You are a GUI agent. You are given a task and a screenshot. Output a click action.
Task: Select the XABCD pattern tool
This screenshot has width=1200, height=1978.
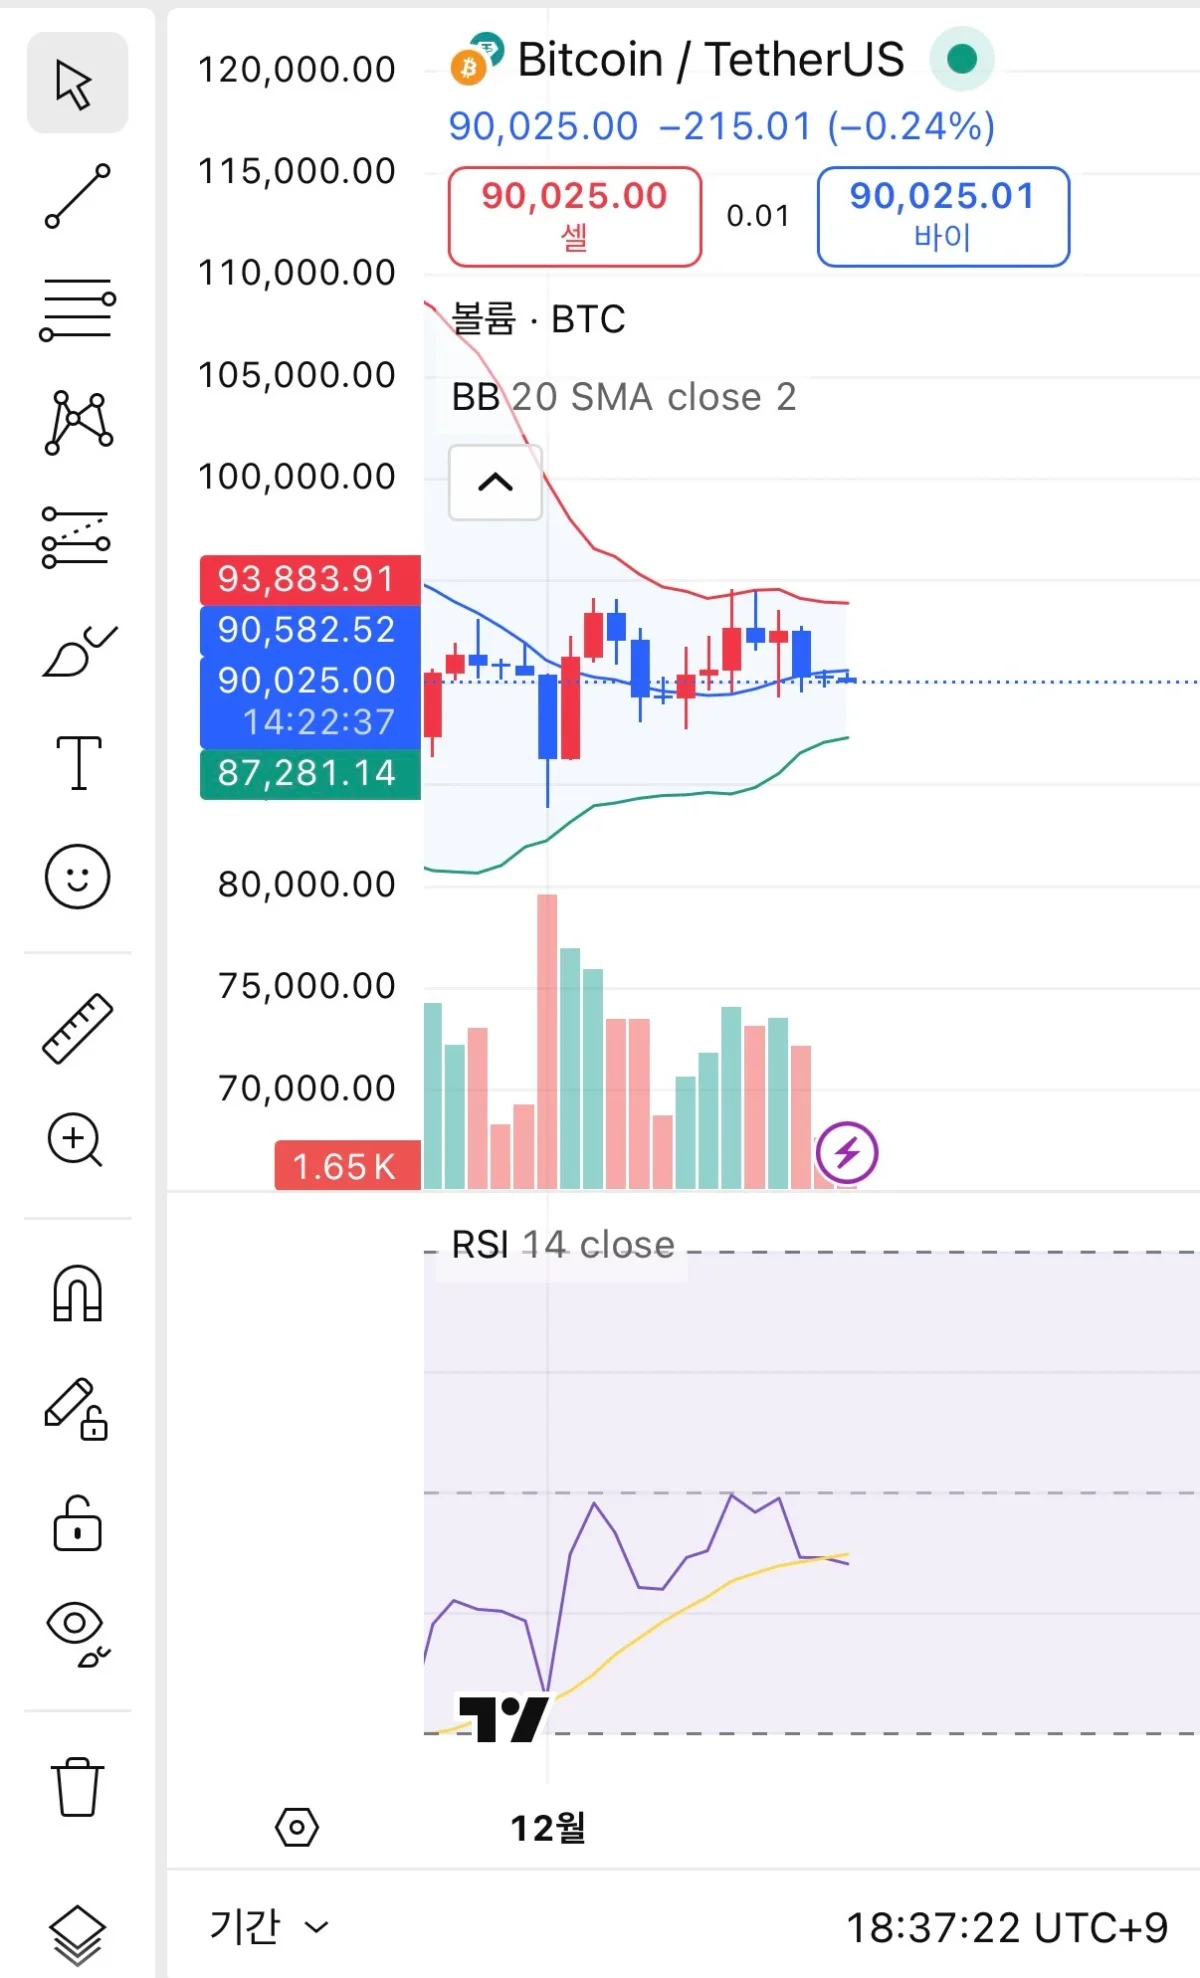click(x=77, y=423)
